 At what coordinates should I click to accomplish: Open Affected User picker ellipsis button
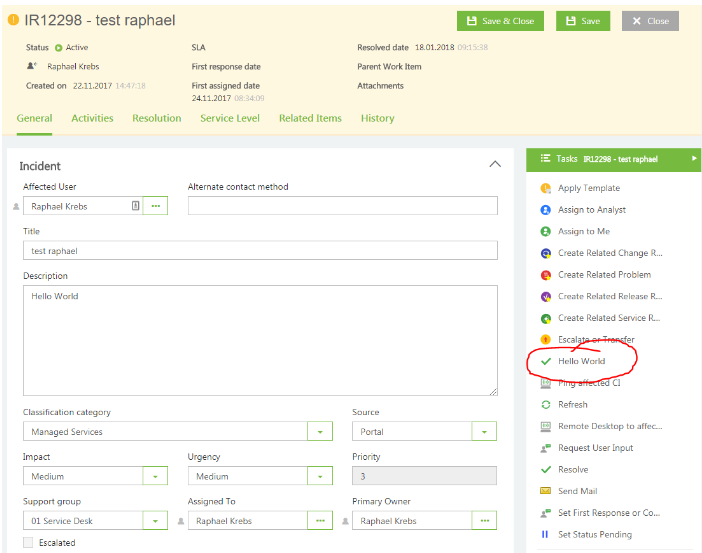[155, 206]
